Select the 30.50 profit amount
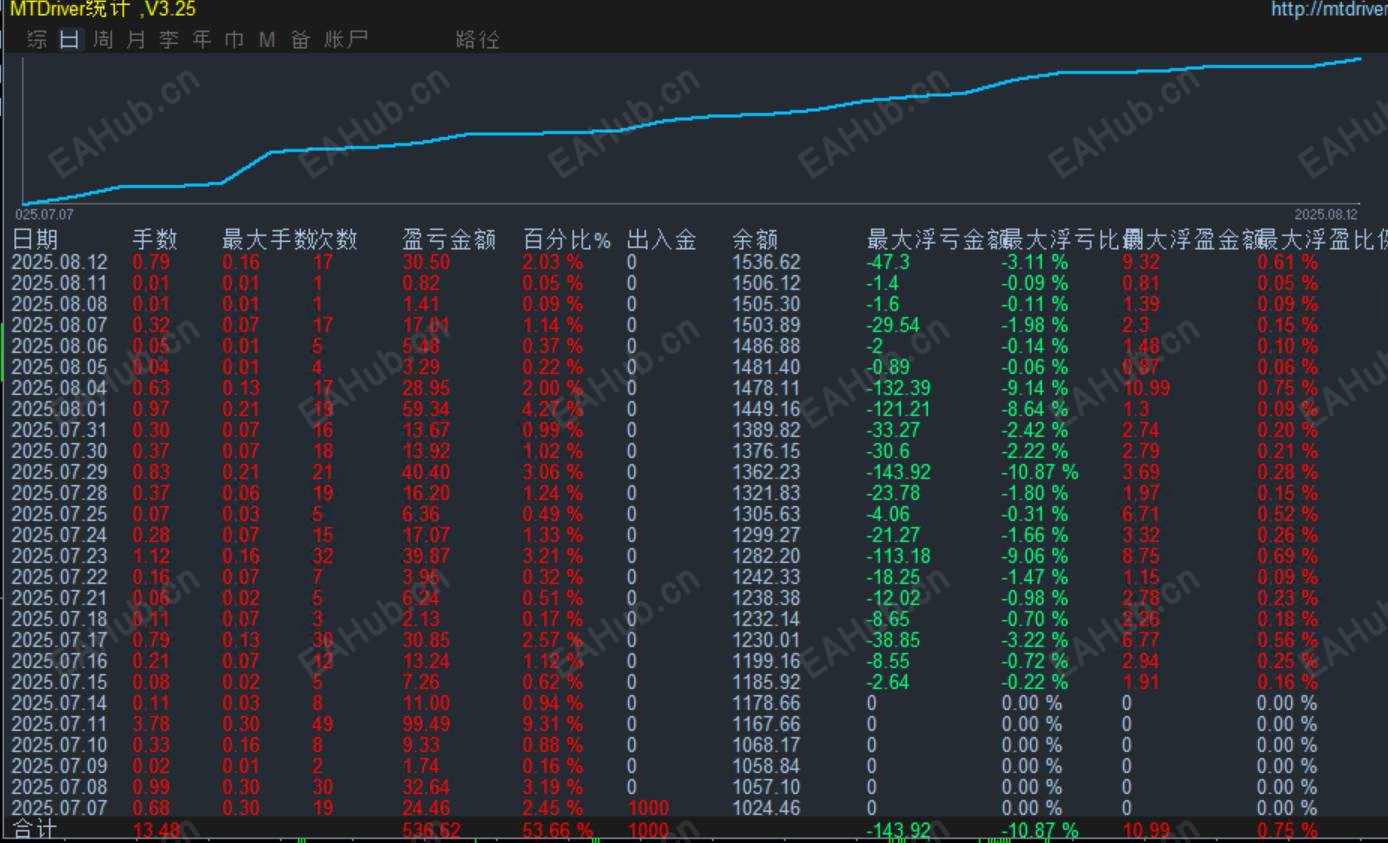This screenshot has width=1388, height=843. 426,262
